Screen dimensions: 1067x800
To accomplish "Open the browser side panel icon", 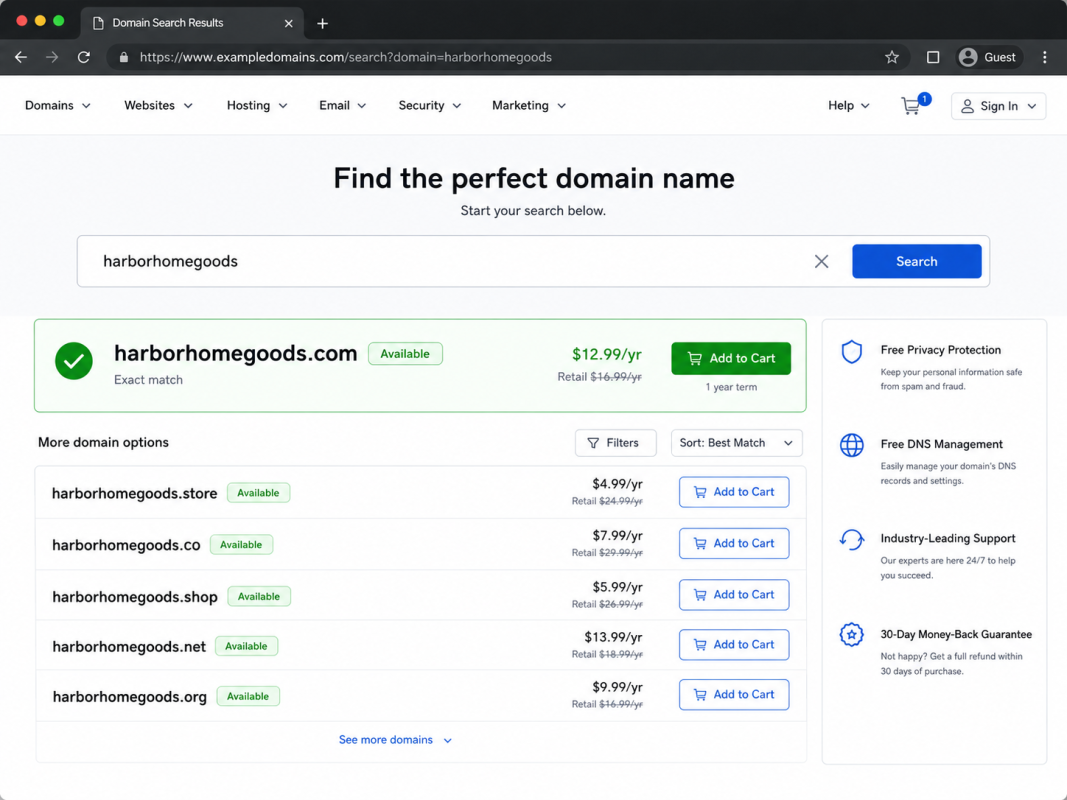I will tap(933, 57).
